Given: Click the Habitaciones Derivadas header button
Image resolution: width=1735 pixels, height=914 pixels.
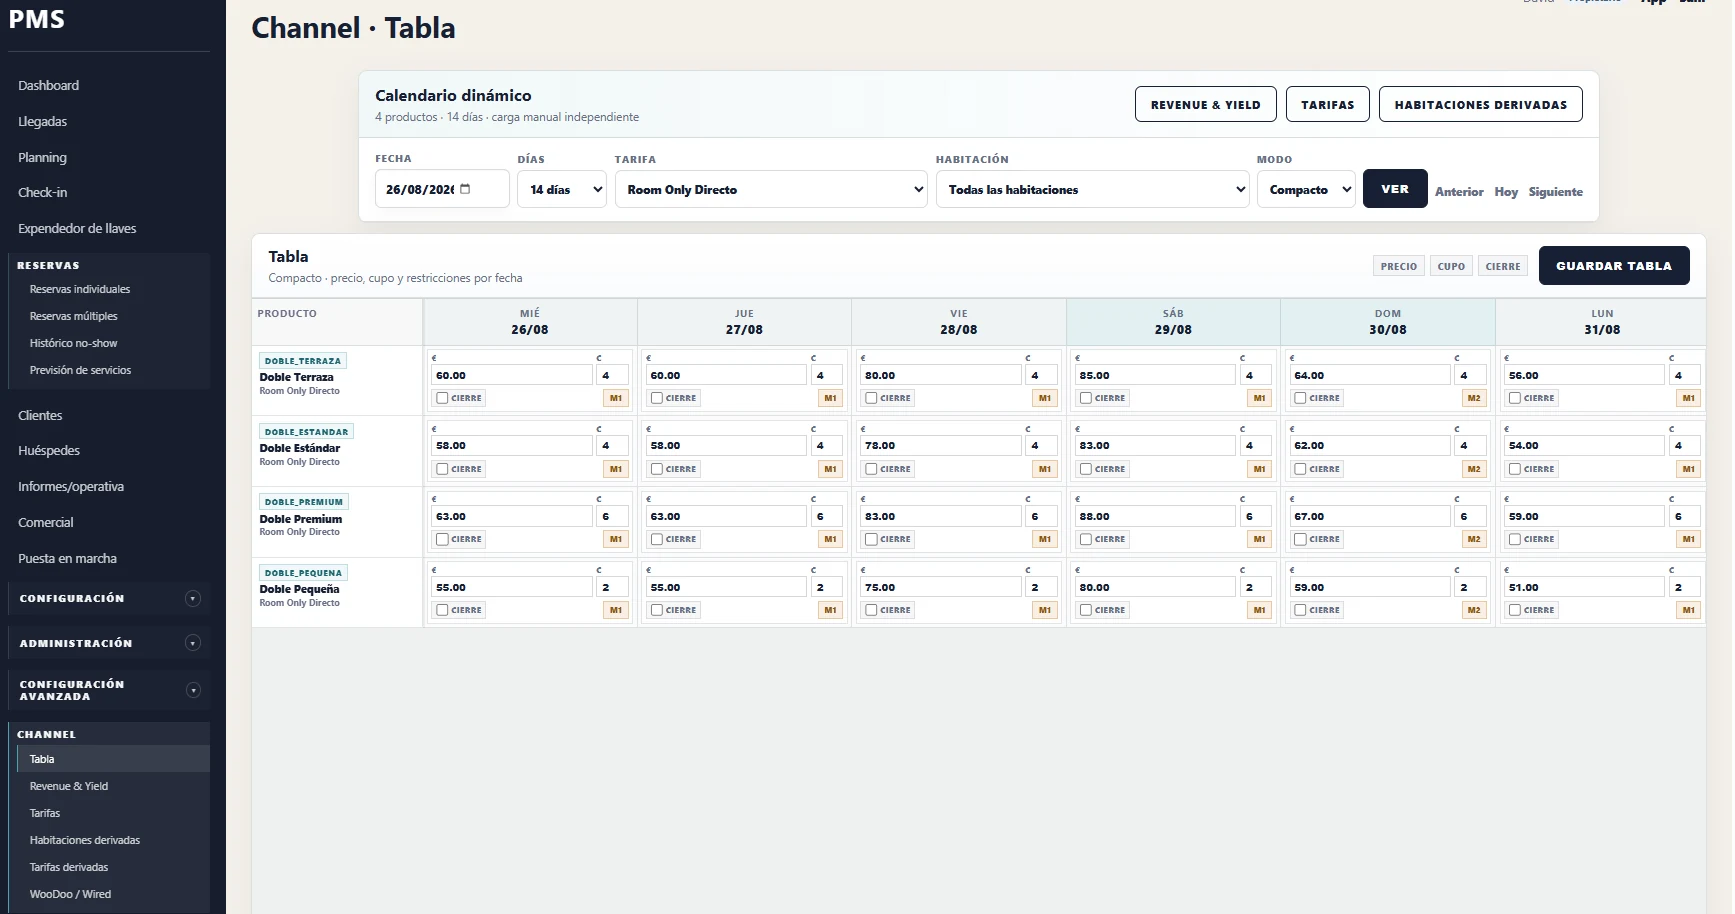Looking at the screenshot, I should (1480, 105).
